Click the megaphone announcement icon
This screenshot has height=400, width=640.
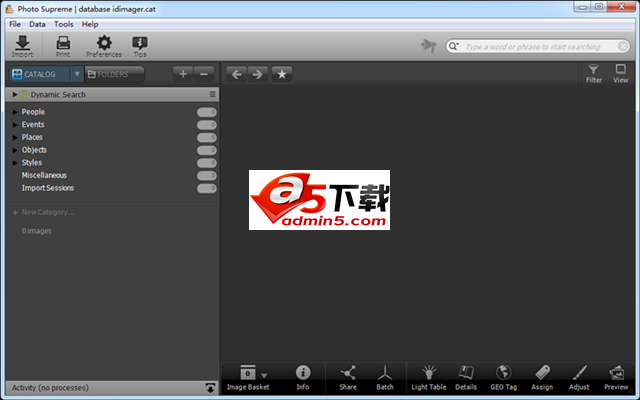coord(429,45)
